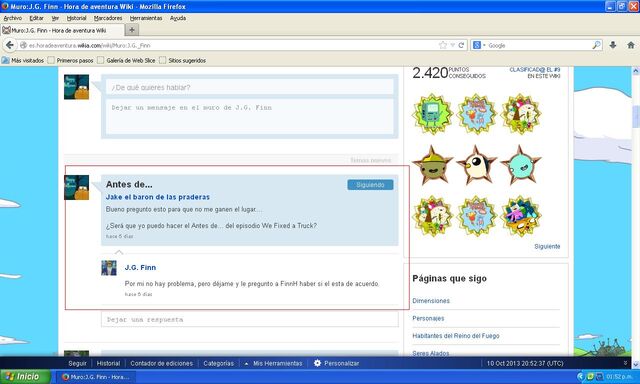640x384 pixels.
Task: Click Seguir in the bottom toolbar
Action: coord(77,363)
